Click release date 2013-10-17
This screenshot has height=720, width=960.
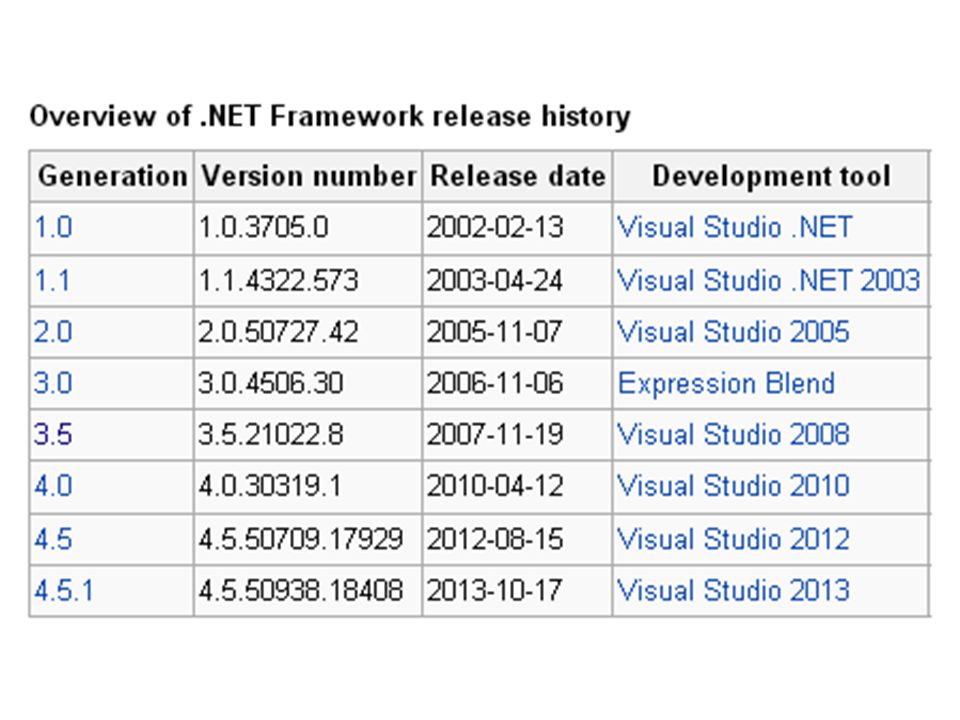point(495,591)
